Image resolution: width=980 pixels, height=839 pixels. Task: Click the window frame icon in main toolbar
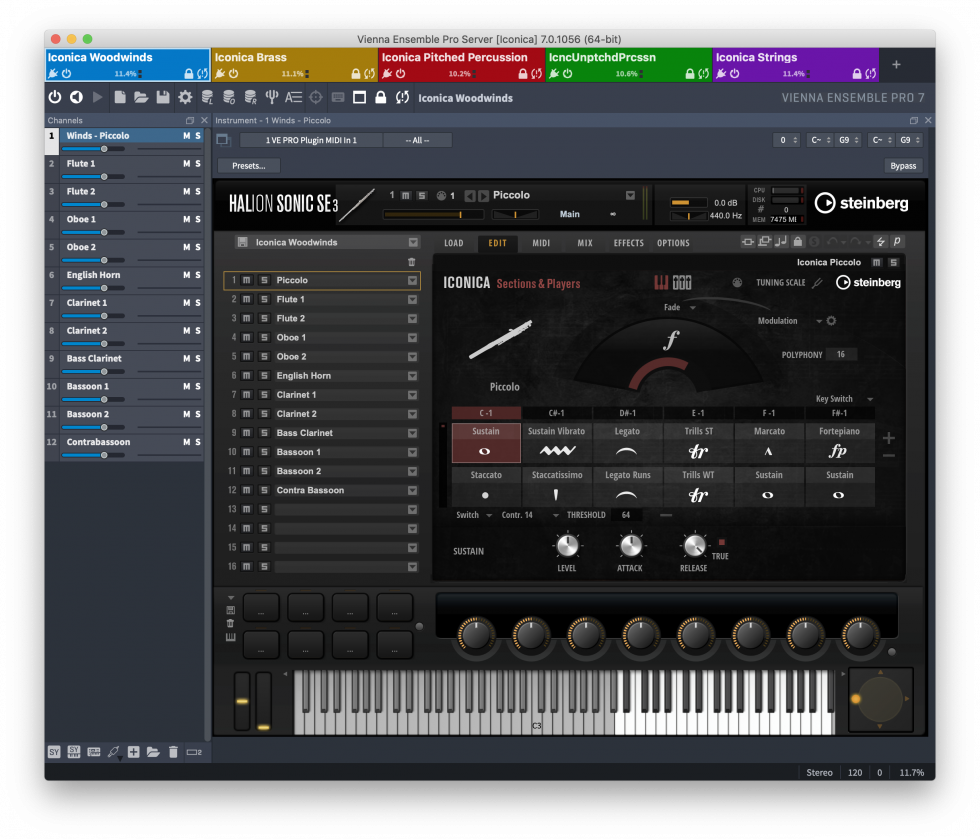(x=359, y=97)
